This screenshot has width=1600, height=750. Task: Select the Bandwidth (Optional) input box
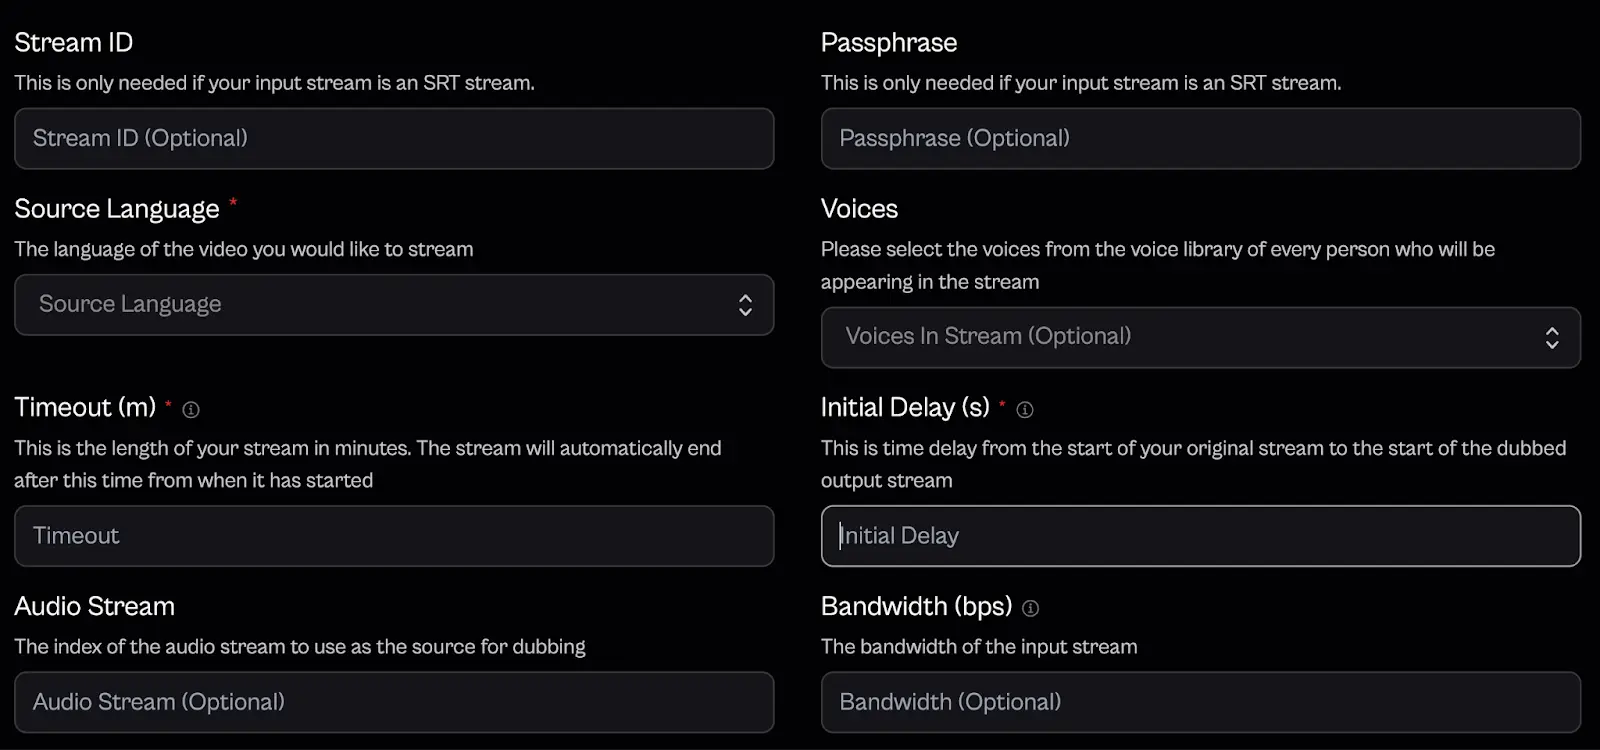coord(1200,702)
